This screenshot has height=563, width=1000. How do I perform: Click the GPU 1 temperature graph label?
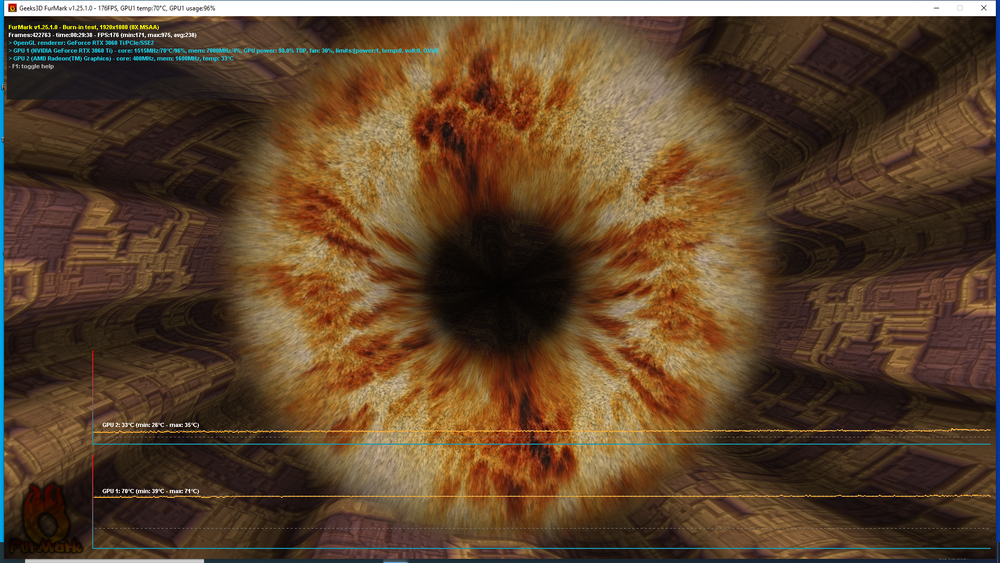tap(150, 491)
